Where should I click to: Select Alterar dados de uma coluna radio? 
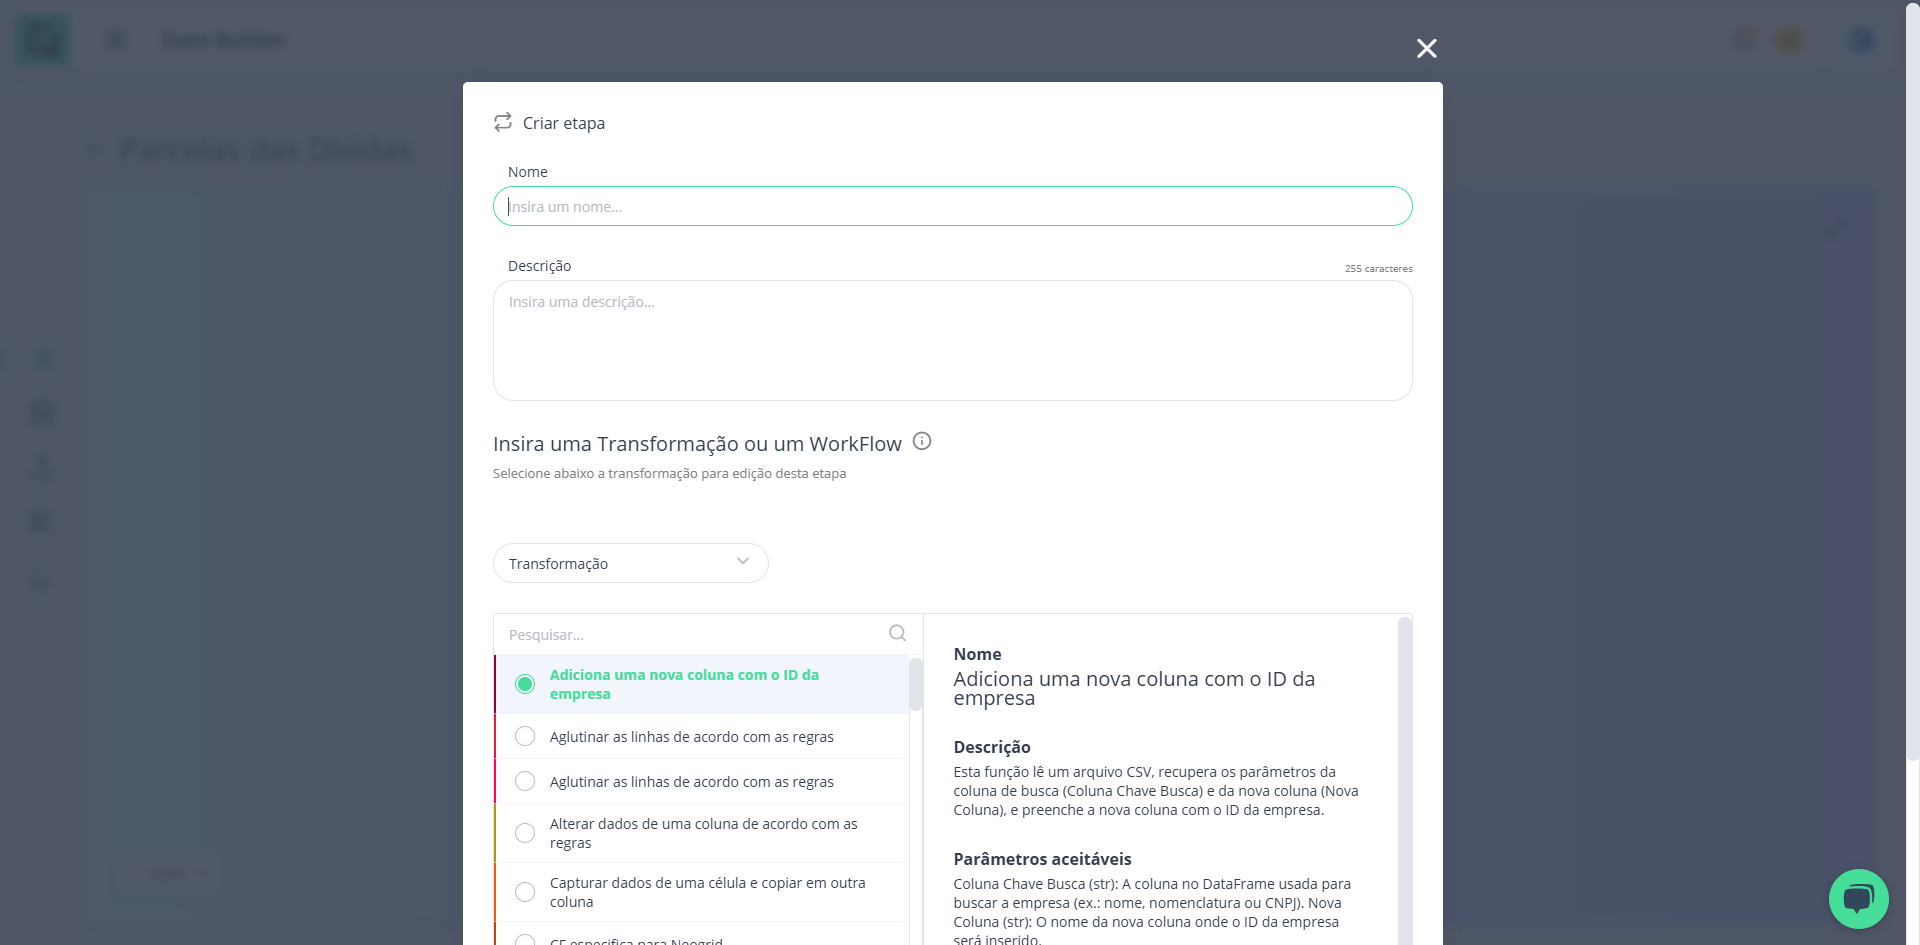click(x=525, y=833)
